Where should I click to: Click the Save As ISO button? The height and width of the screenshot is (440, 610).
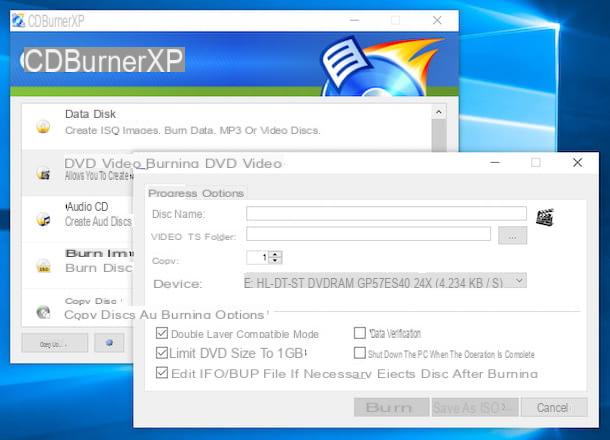pyautogui.click(x=475, y=407)
